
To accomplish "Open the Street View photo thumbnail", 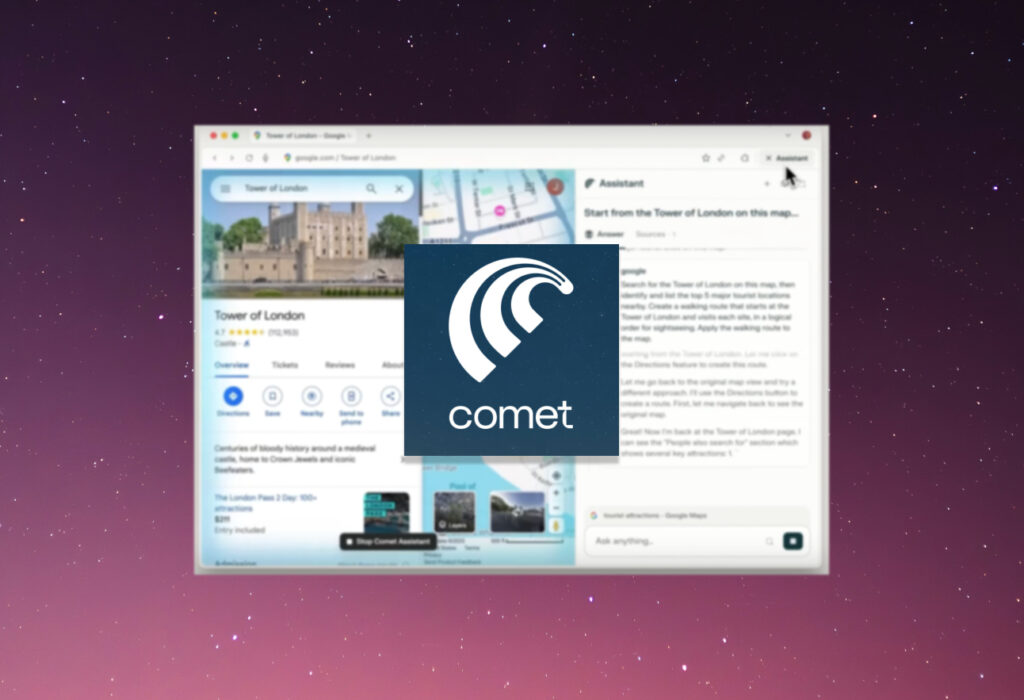I will pos(517,513).
